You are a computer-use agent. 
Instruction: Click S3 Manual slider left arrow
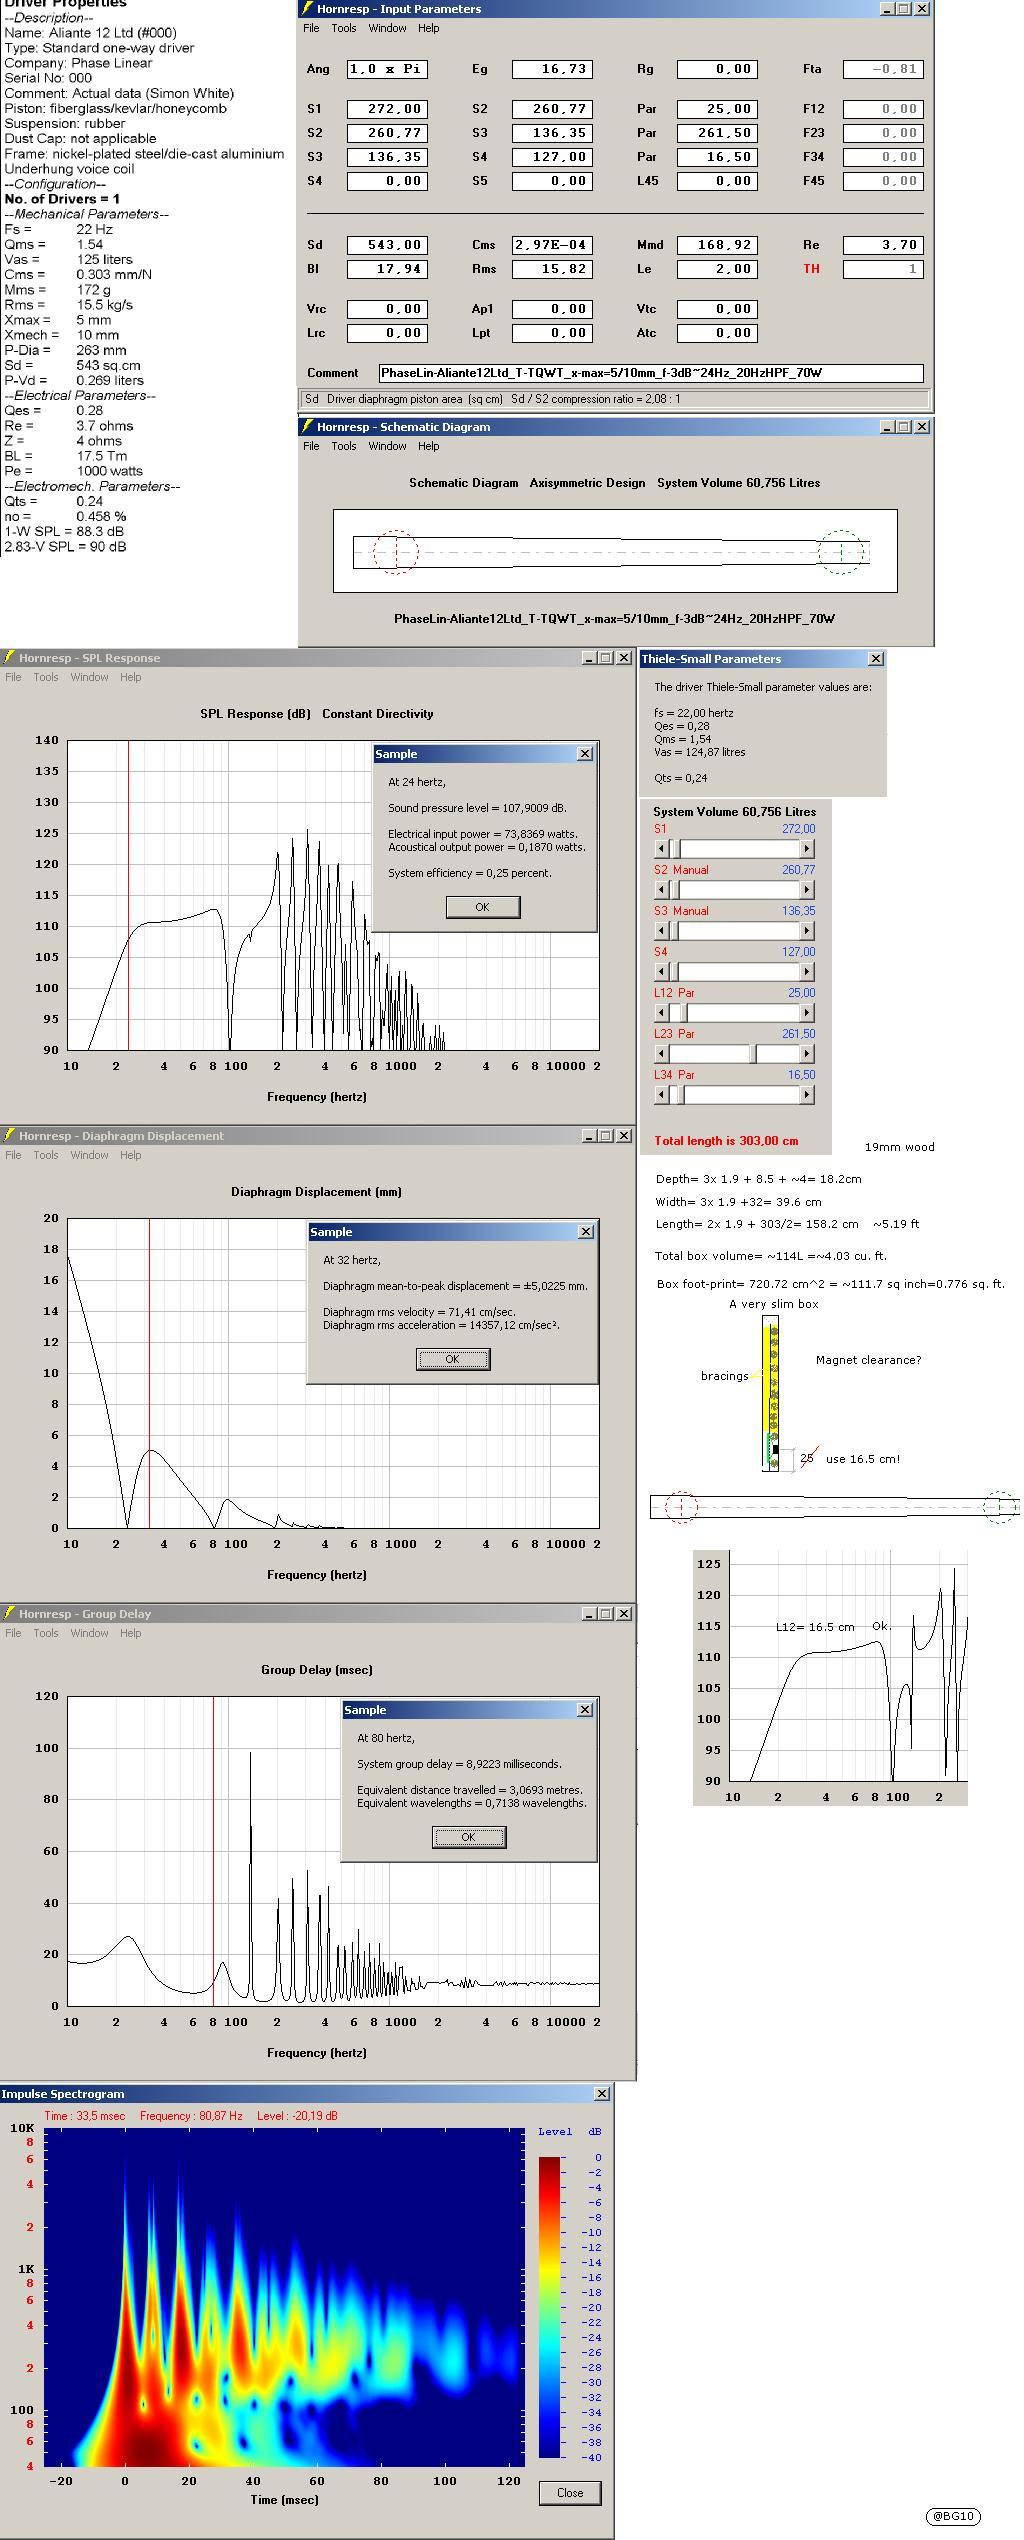click(661, 930)
